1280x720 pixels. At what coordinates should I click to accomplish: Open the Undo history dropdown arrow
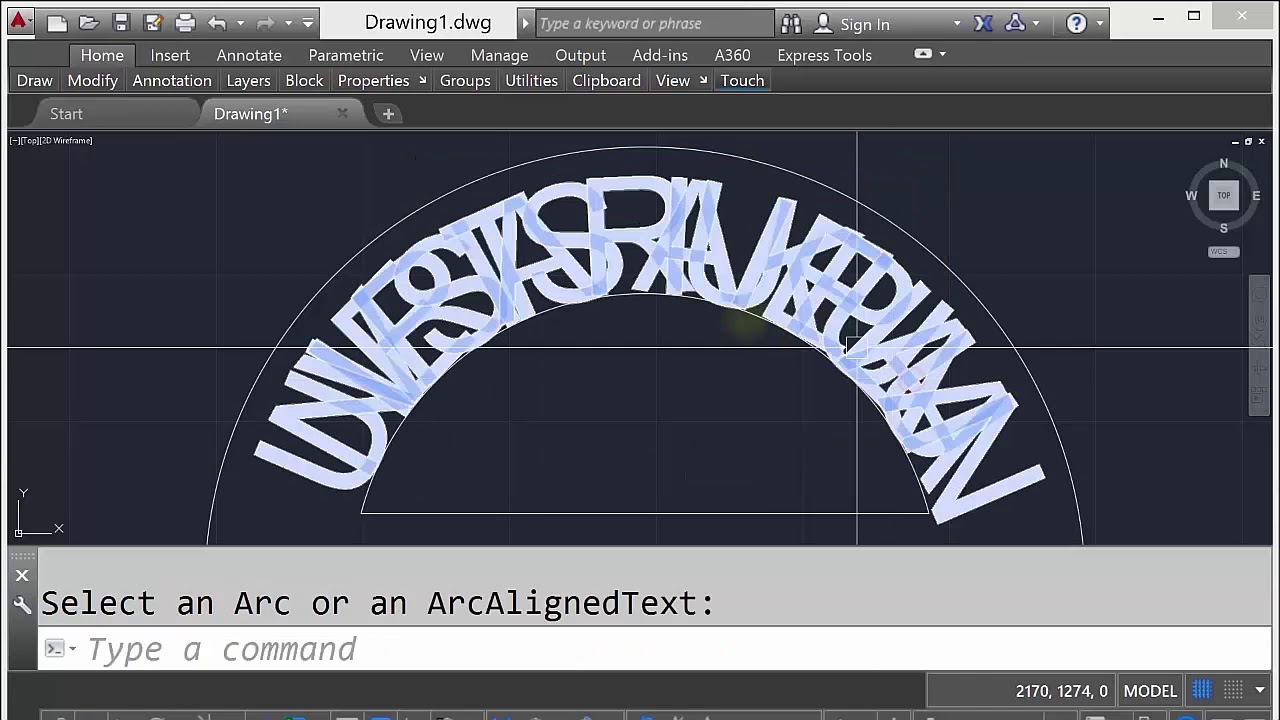pyautogui.click(x=240, y=23)
